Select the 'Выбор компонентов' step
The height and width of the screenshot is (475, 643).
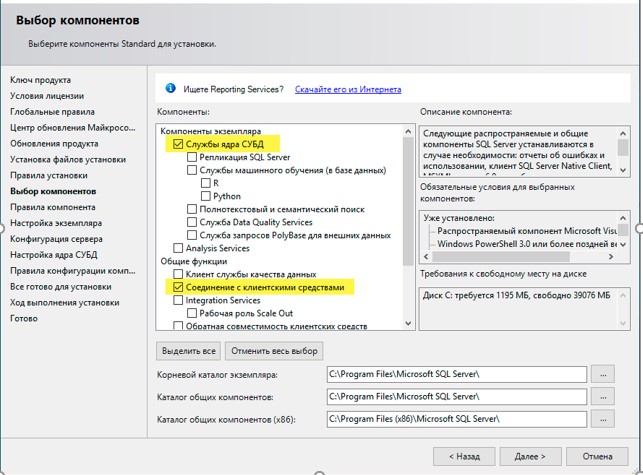coord(53,191)
